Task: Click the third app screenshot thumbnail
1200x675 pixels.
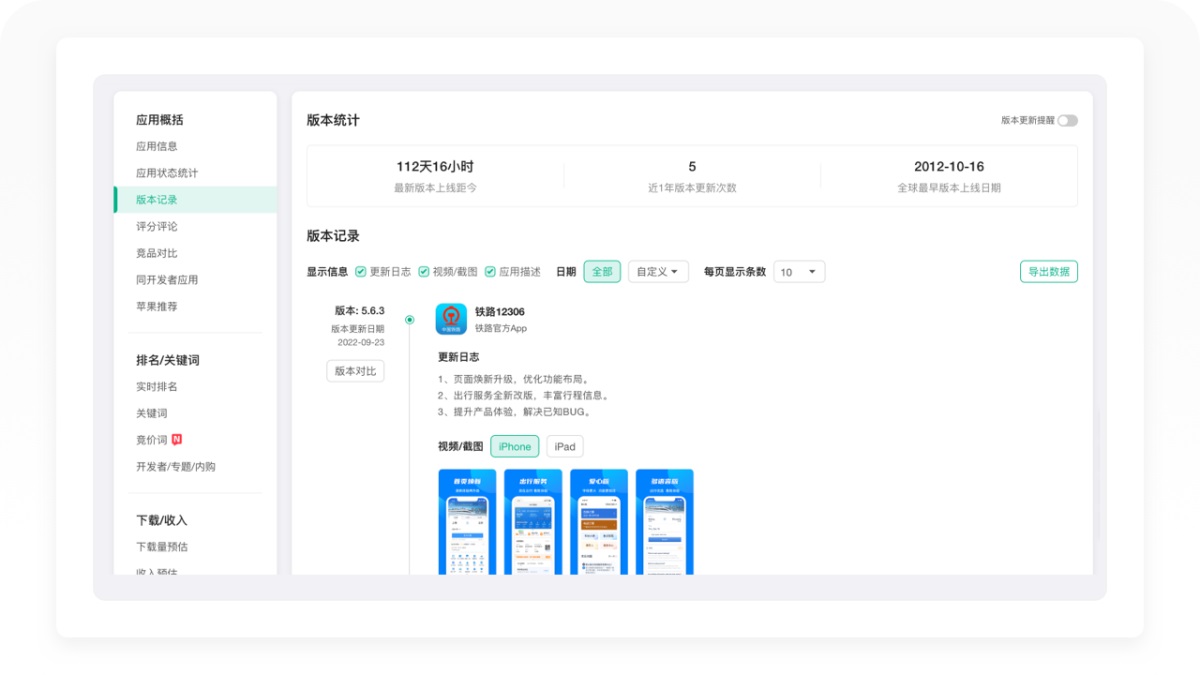Action: tap(599, 521)
